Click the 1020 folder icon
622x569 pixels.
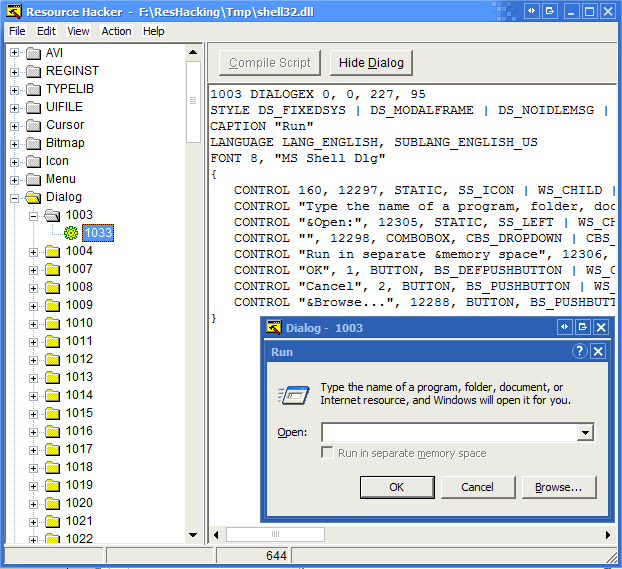(x=52, y=503)
